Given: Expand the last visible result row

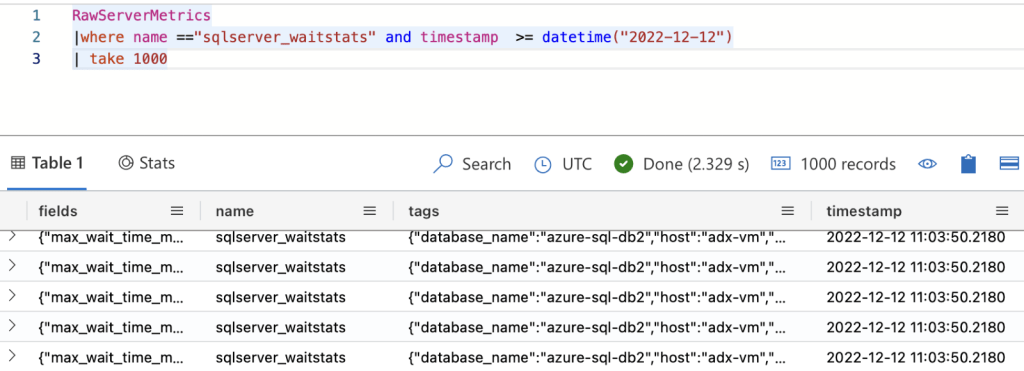Looking at the screenshot, I should pyautogui.click(x=12, y=356).
